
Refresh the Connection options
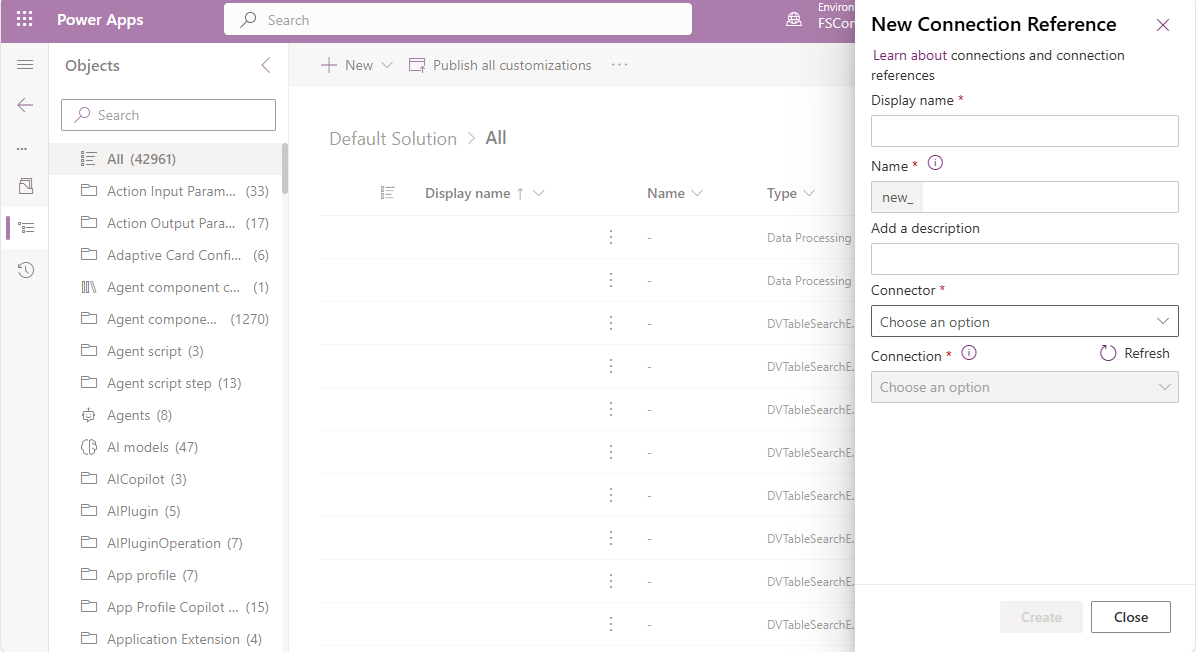pyautogui.click(x=1135, y=353)
